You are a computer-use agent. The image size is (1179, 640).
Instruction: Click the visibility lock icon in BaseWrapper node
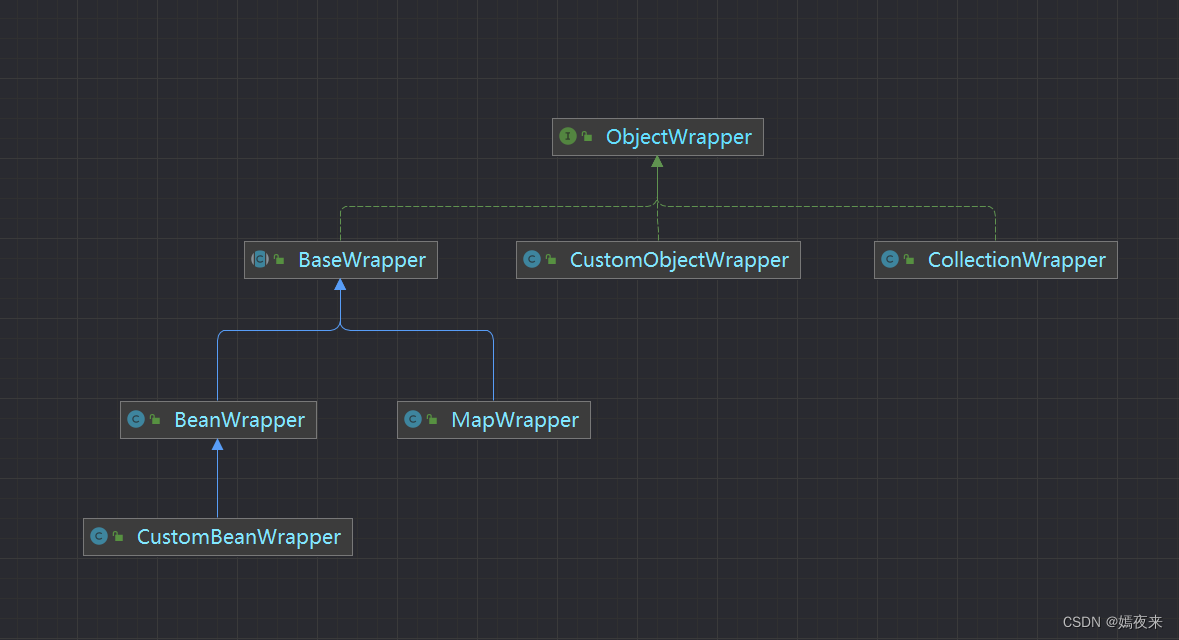pyautogui.click(x=279, y=259)
